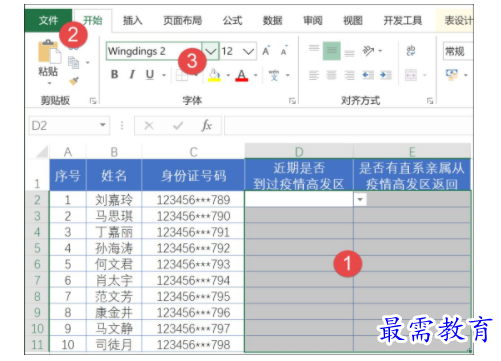This screenshot has height=361, width=501.
Task: Increase font size with large A icon
Action: [266, 51]
